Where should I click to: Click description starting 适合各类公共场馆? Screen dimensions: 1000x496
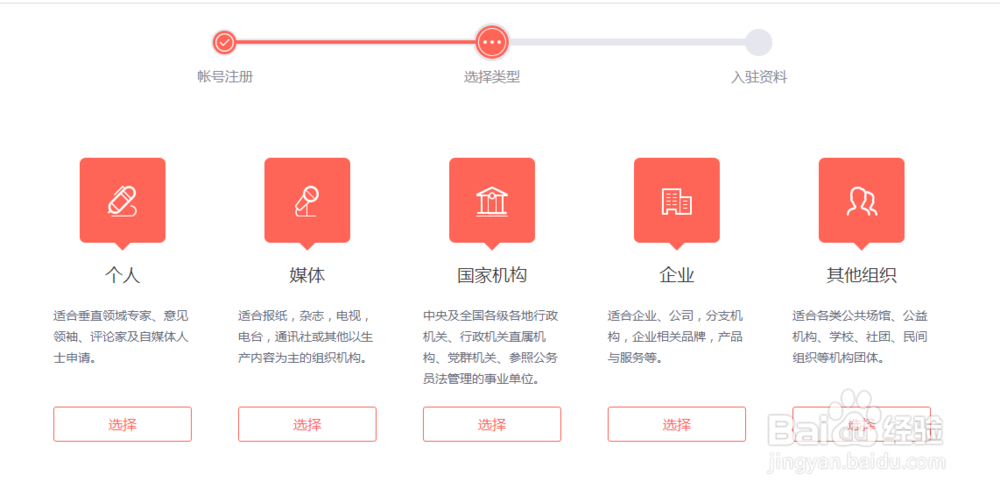click(x=860, y=337)
